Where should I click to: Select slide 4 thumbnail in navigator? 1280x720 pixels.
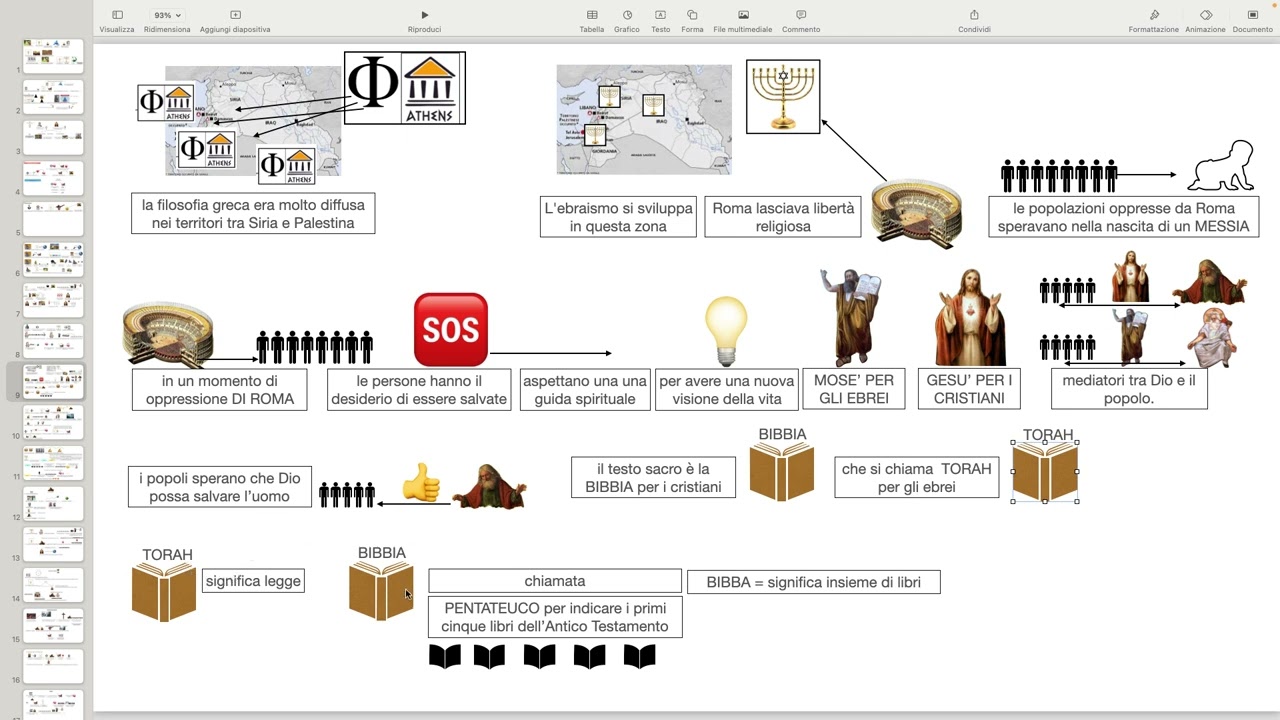53,178
